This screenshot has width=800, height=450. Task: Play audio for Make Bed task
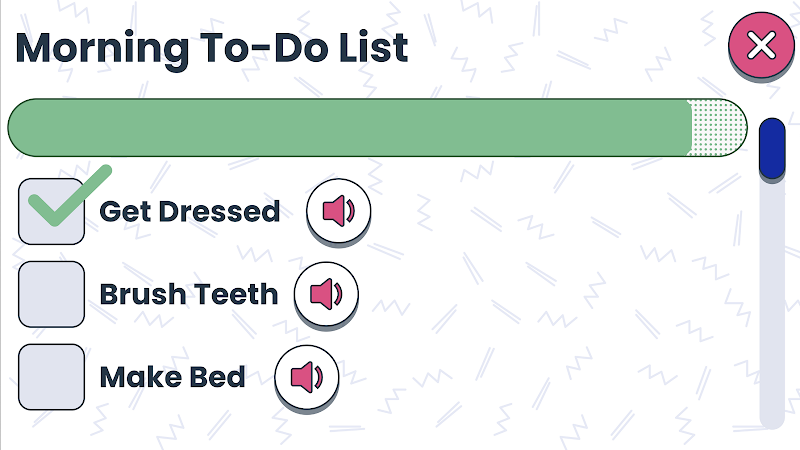click(307, 377)
